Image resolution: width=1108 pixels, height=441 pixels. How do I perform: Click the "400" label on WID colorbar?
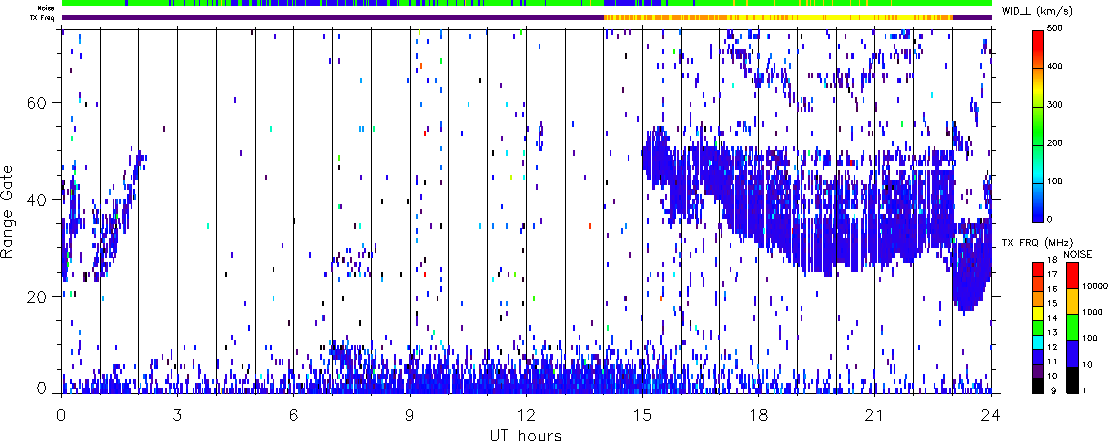tap(1054, 67)
